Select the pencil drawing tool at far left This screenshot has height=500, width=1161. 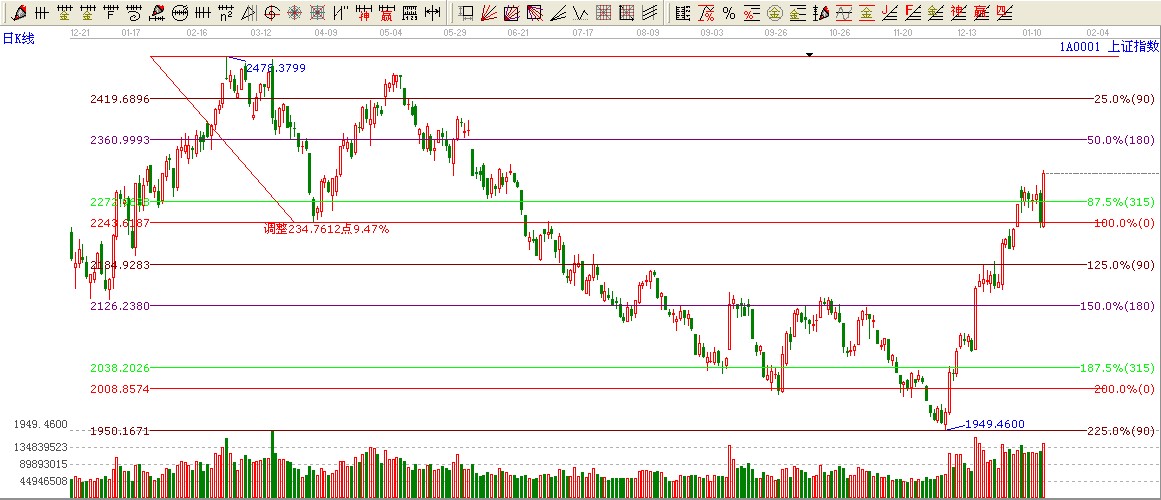(x=18, y=13)
